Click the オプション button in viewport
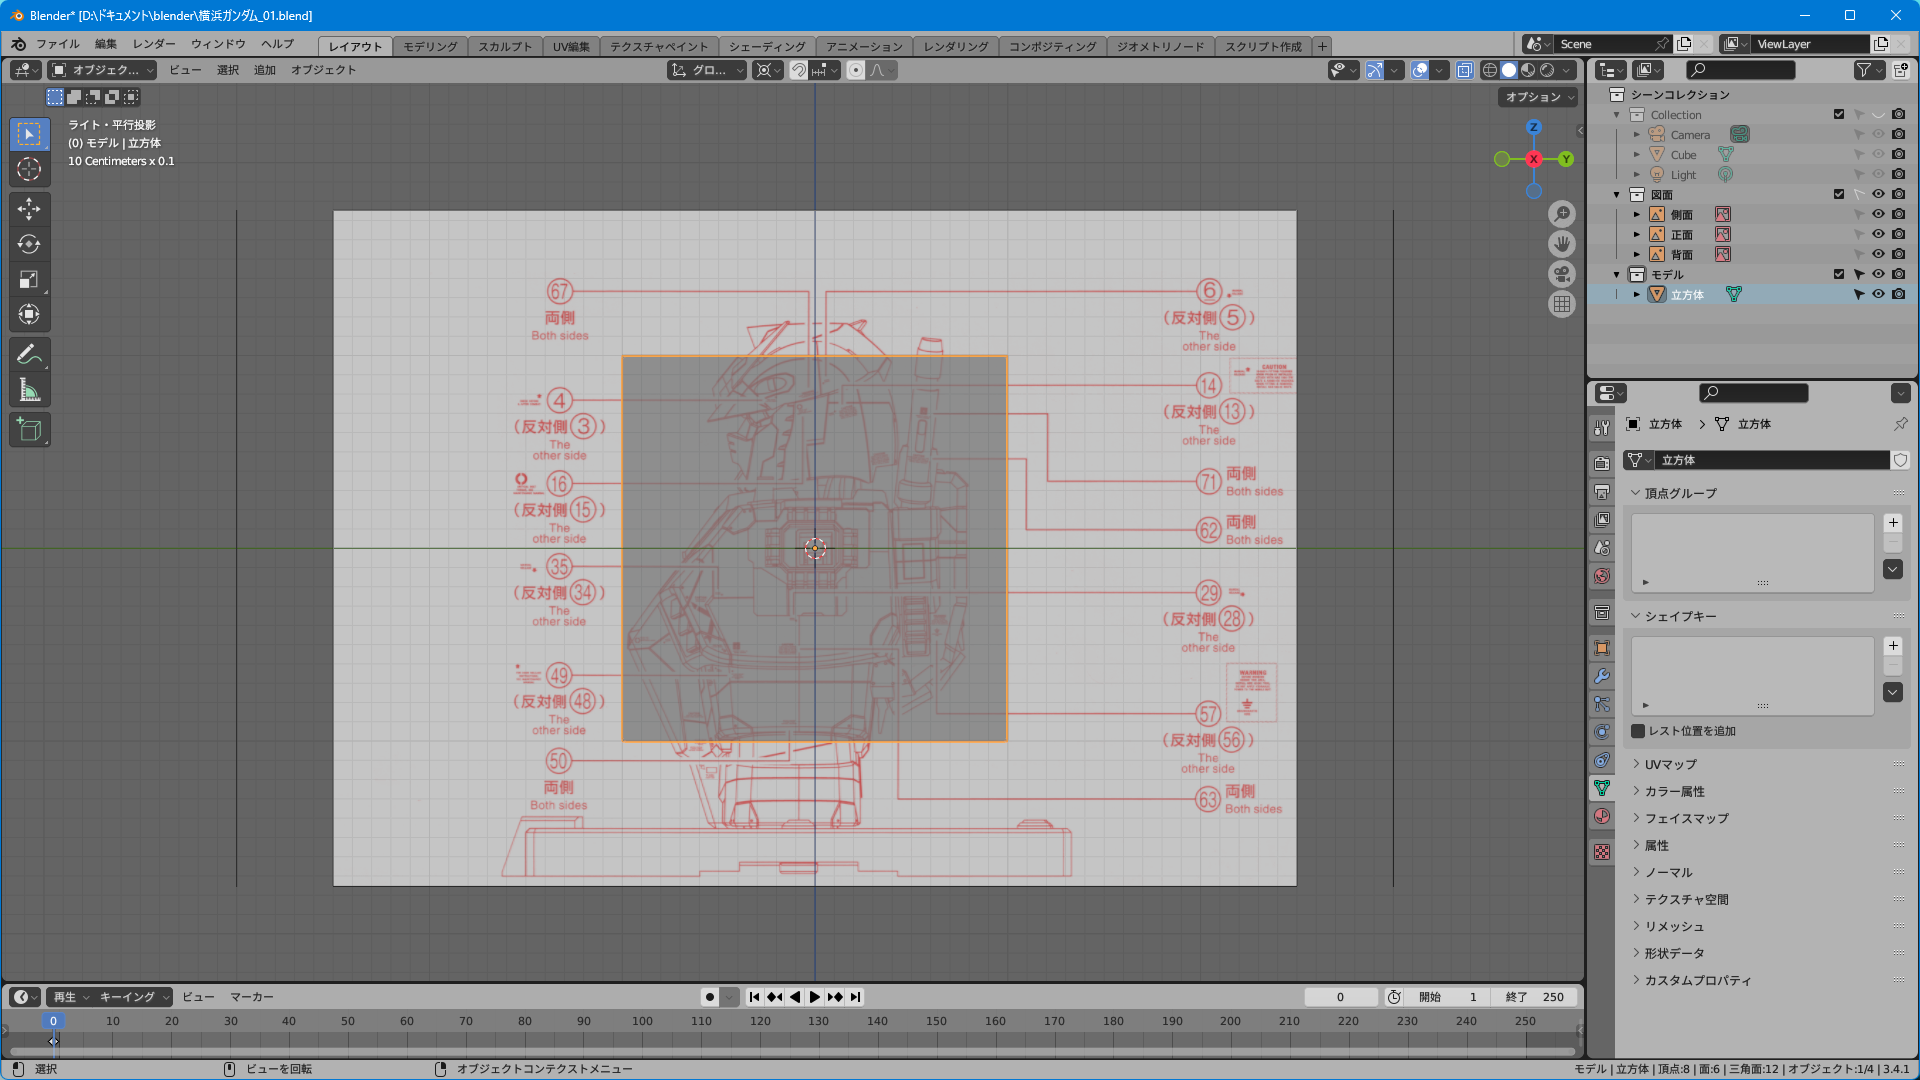Screen dimensions: 1920x1080 (x=1538, y=97)
